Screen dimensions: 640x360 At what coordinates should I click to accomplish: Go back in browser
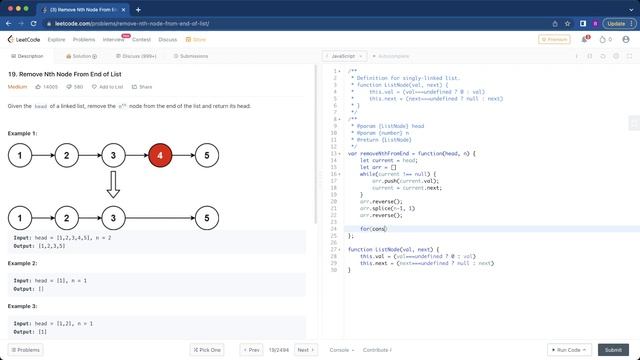coord(9,24)
